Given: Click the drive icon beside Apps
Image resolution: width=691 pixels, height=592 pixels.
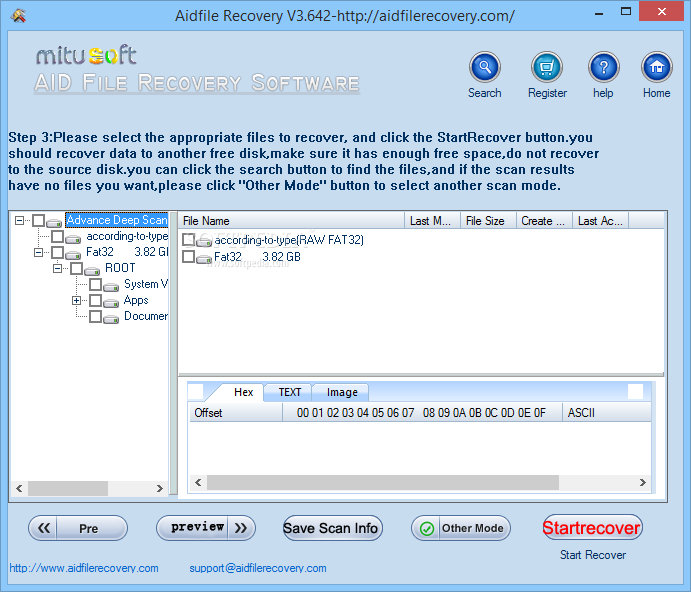Looking at the screenshot, I should tap(111, 302).
